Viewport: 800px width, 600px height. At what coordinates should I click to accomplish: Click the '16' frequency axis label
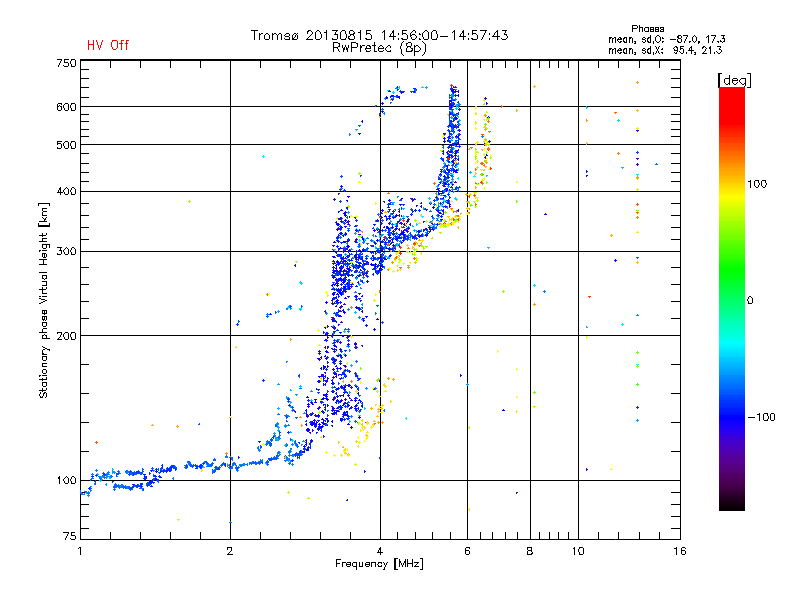680,551
